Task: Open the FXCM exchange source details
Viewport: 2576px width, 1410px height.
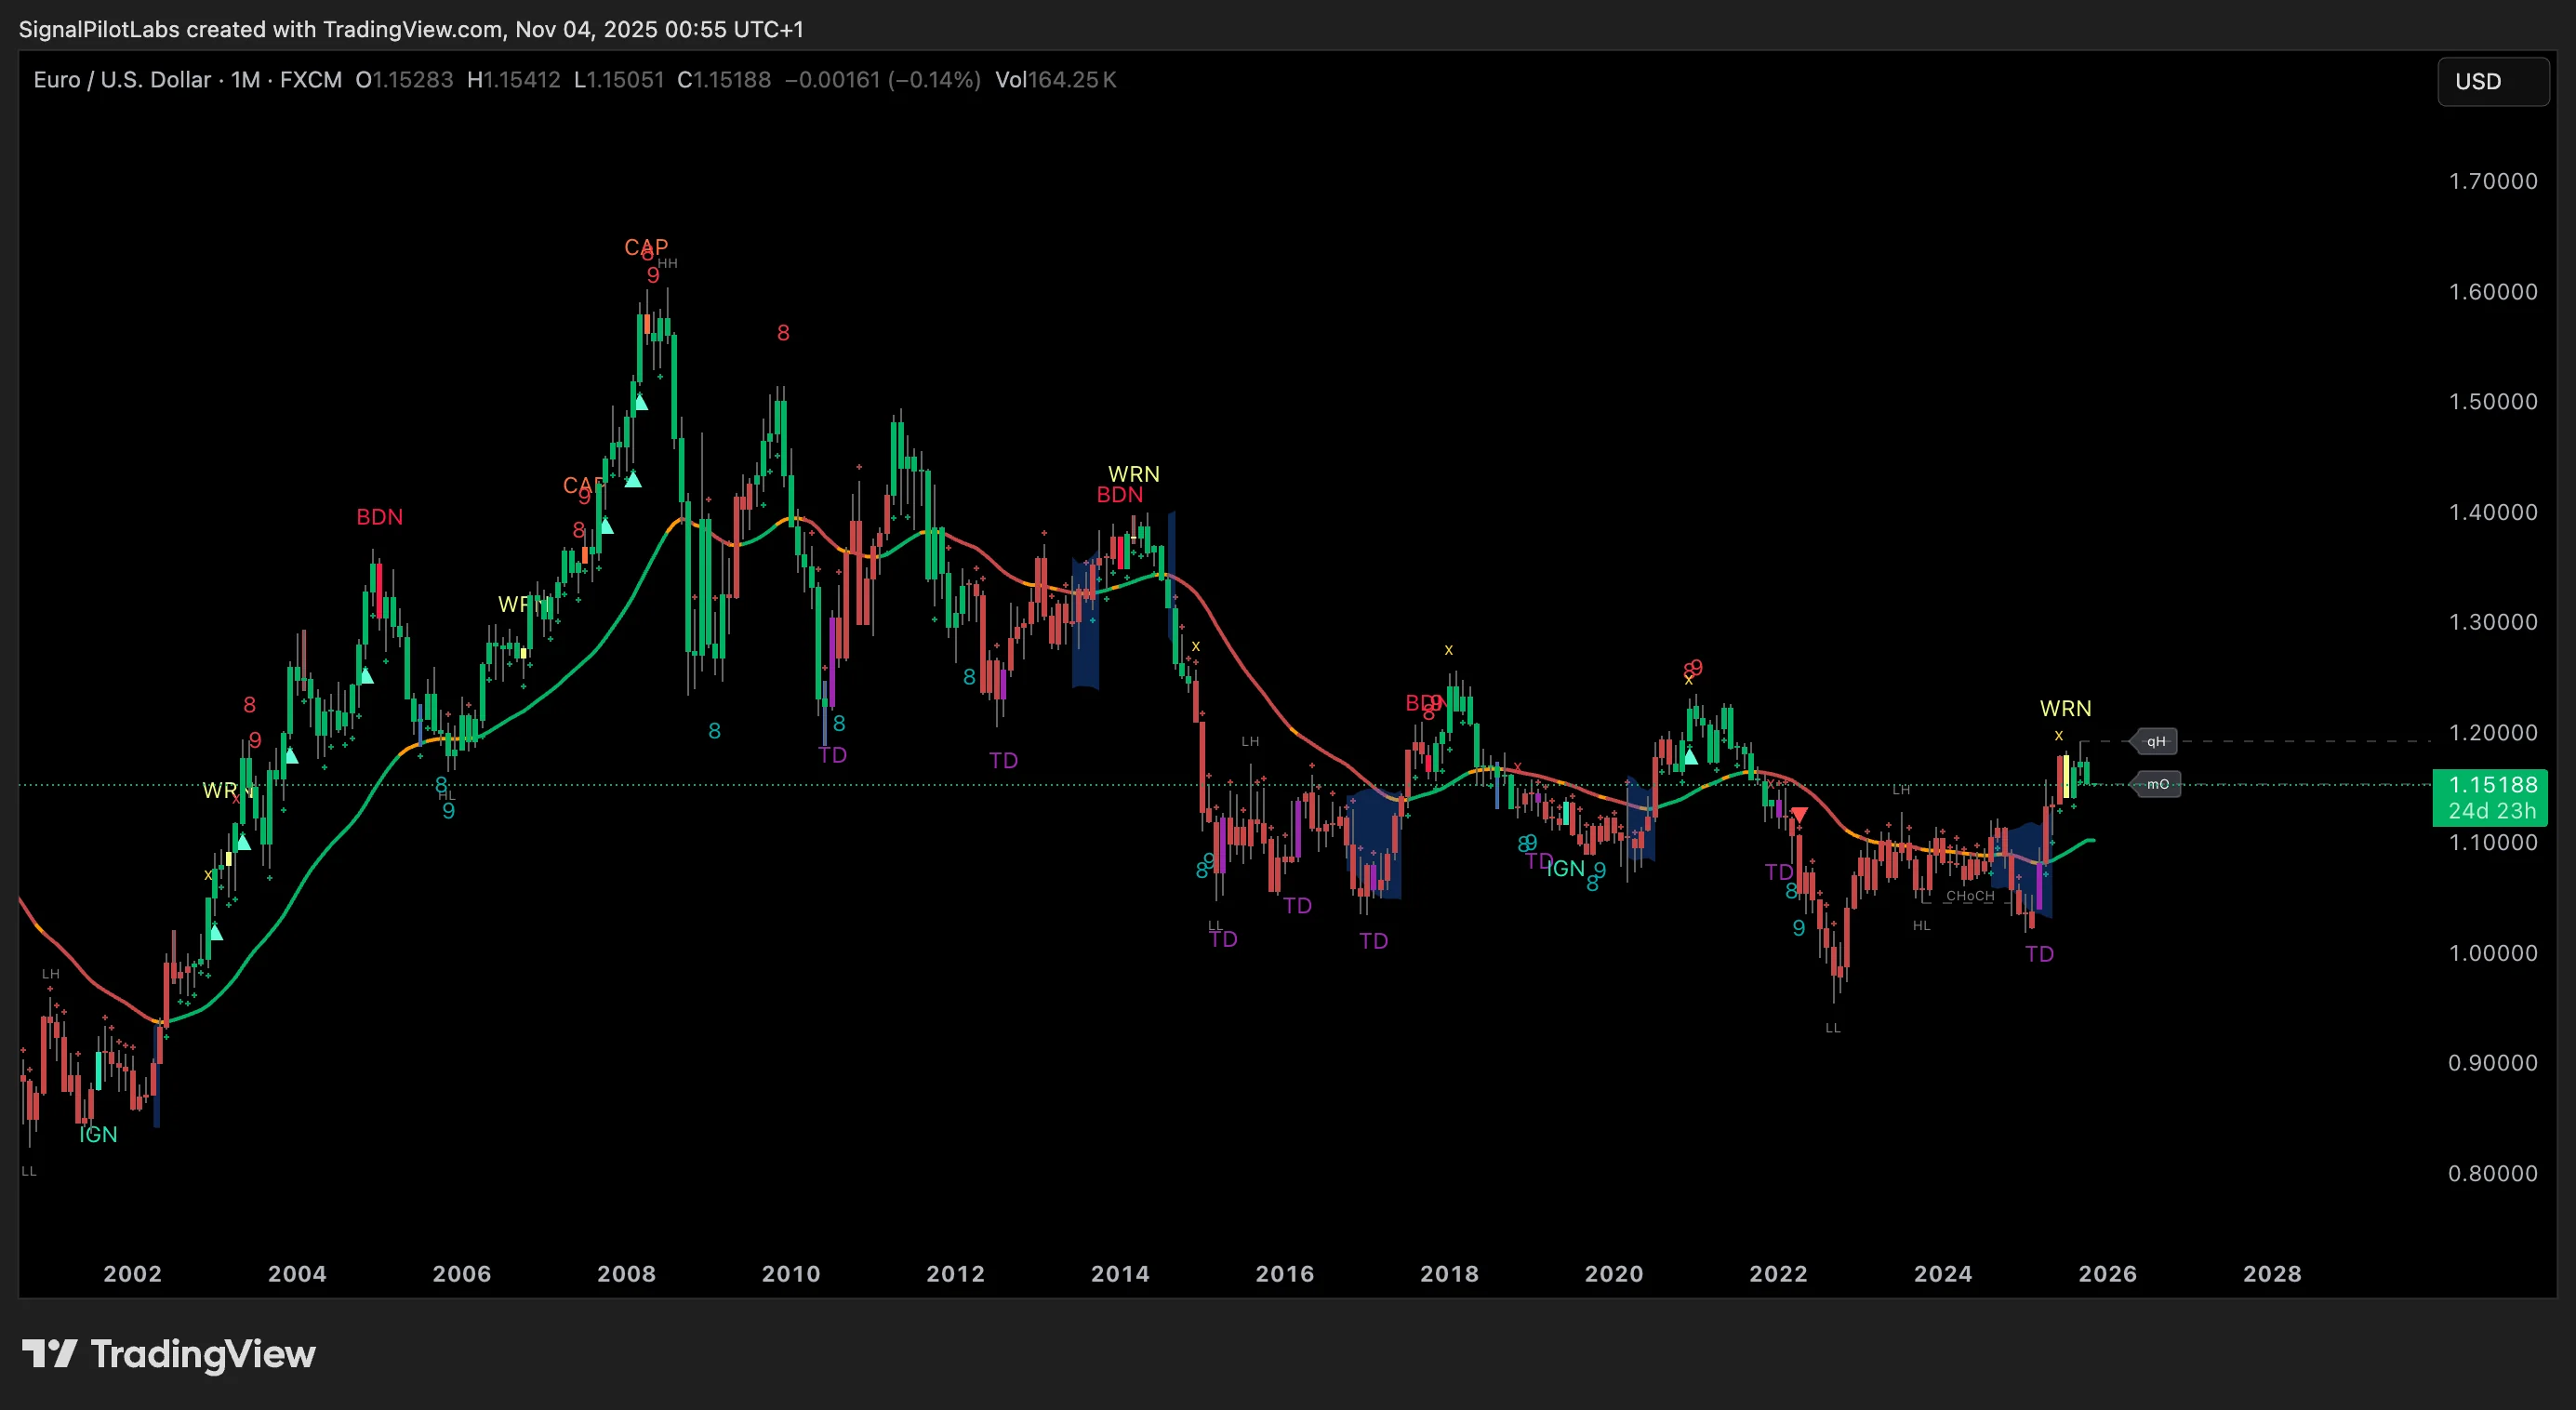Action: 310,80
